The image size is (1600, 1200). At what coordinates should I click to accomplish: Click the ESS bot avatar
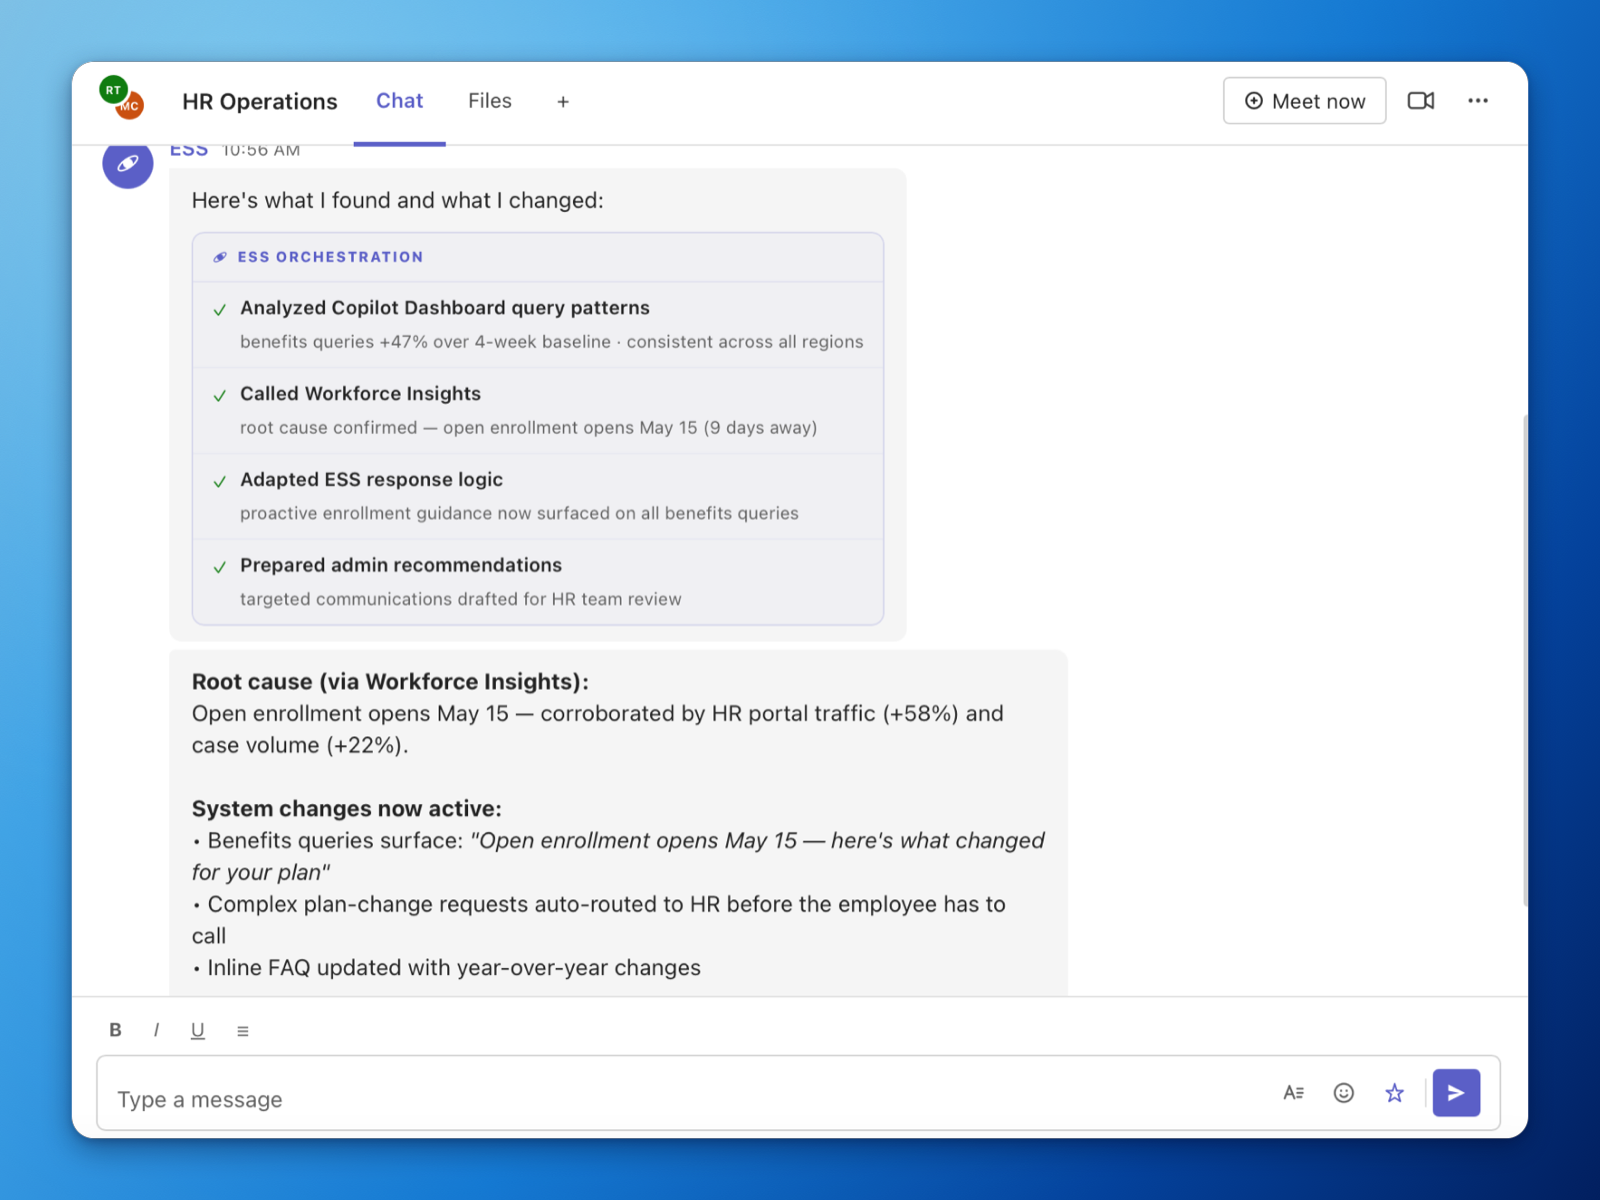[128, 164]
